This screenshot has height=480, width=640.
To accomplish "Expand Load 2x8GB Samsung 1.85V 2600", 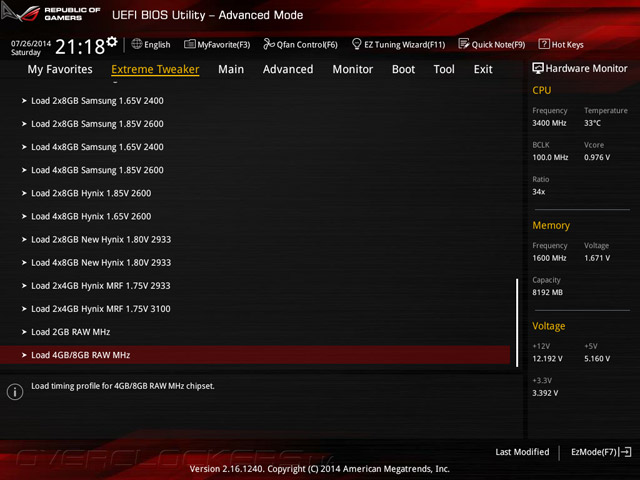I will (x=255, y=124).
